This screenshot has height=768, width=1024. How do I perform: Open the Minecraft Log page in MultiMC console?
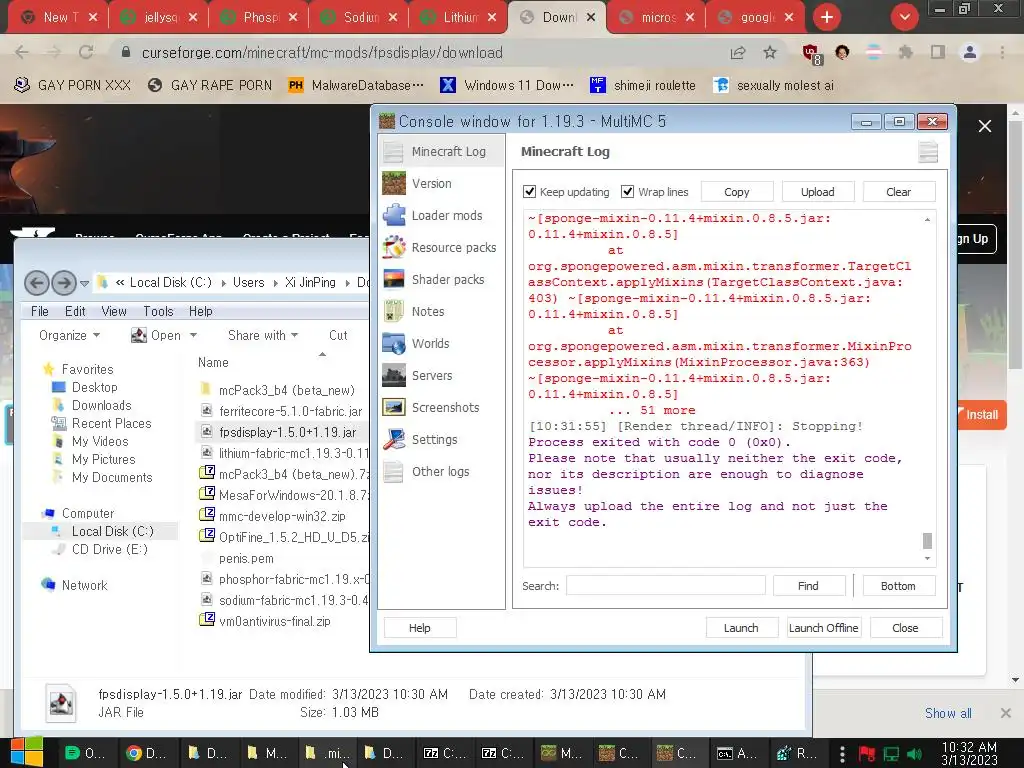point(441,152)
